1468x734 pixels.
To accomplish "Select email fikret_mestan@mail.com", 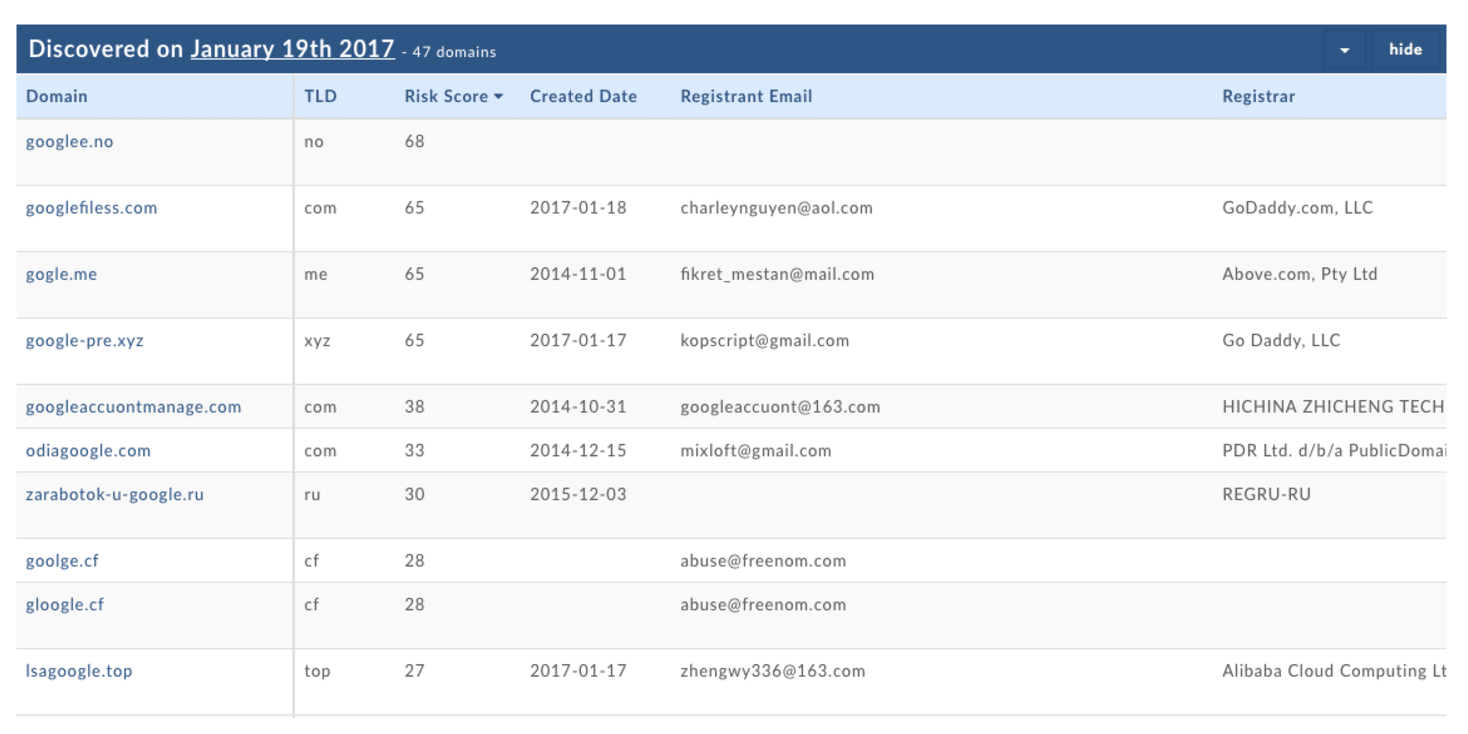I will (777, 274).
